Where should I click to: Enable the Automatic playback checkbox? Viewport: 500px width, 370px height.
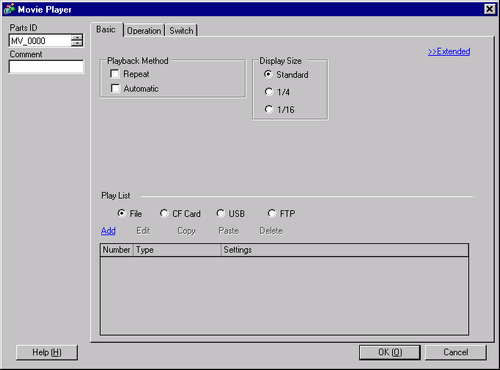pos(115,88)
